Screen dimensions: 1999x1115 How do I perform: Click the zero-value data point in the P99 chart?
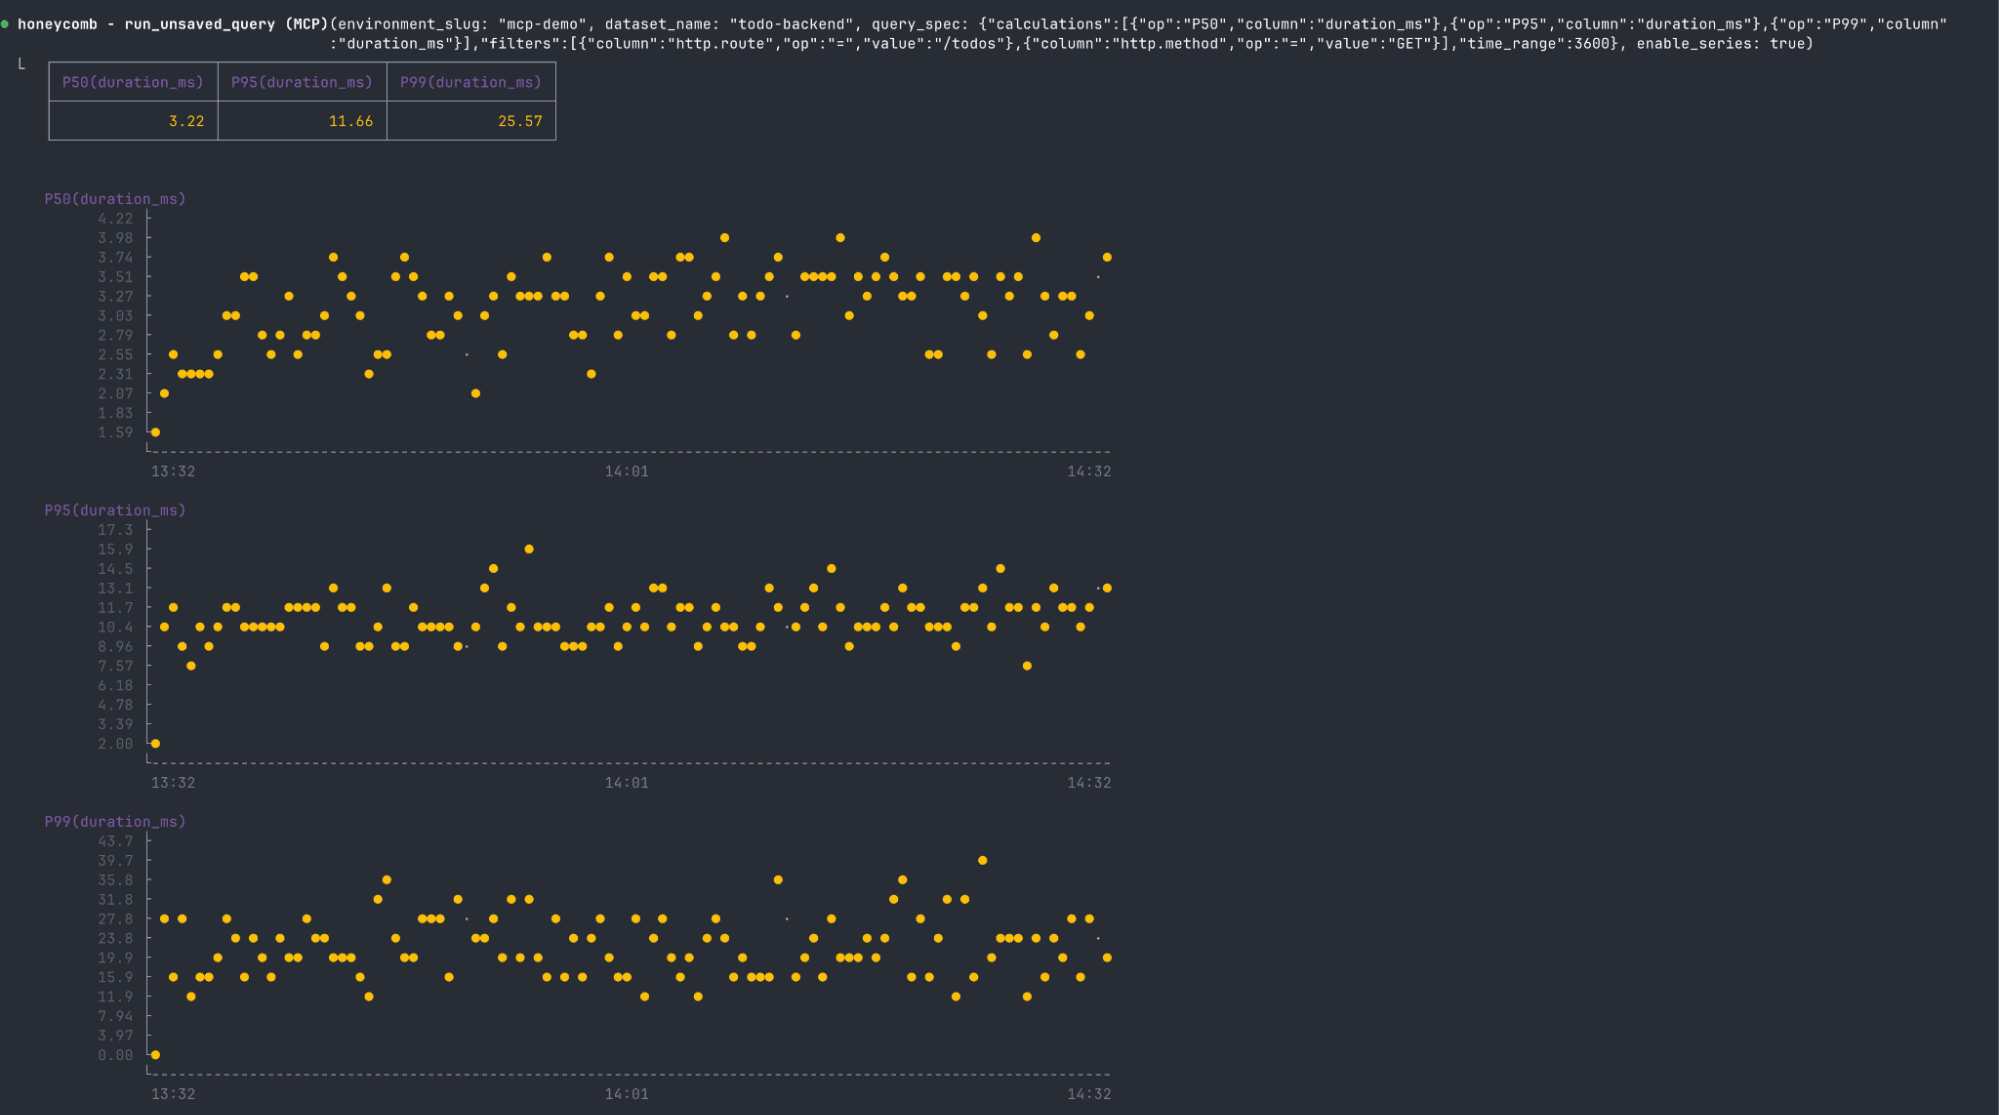tap(155, 1055)
